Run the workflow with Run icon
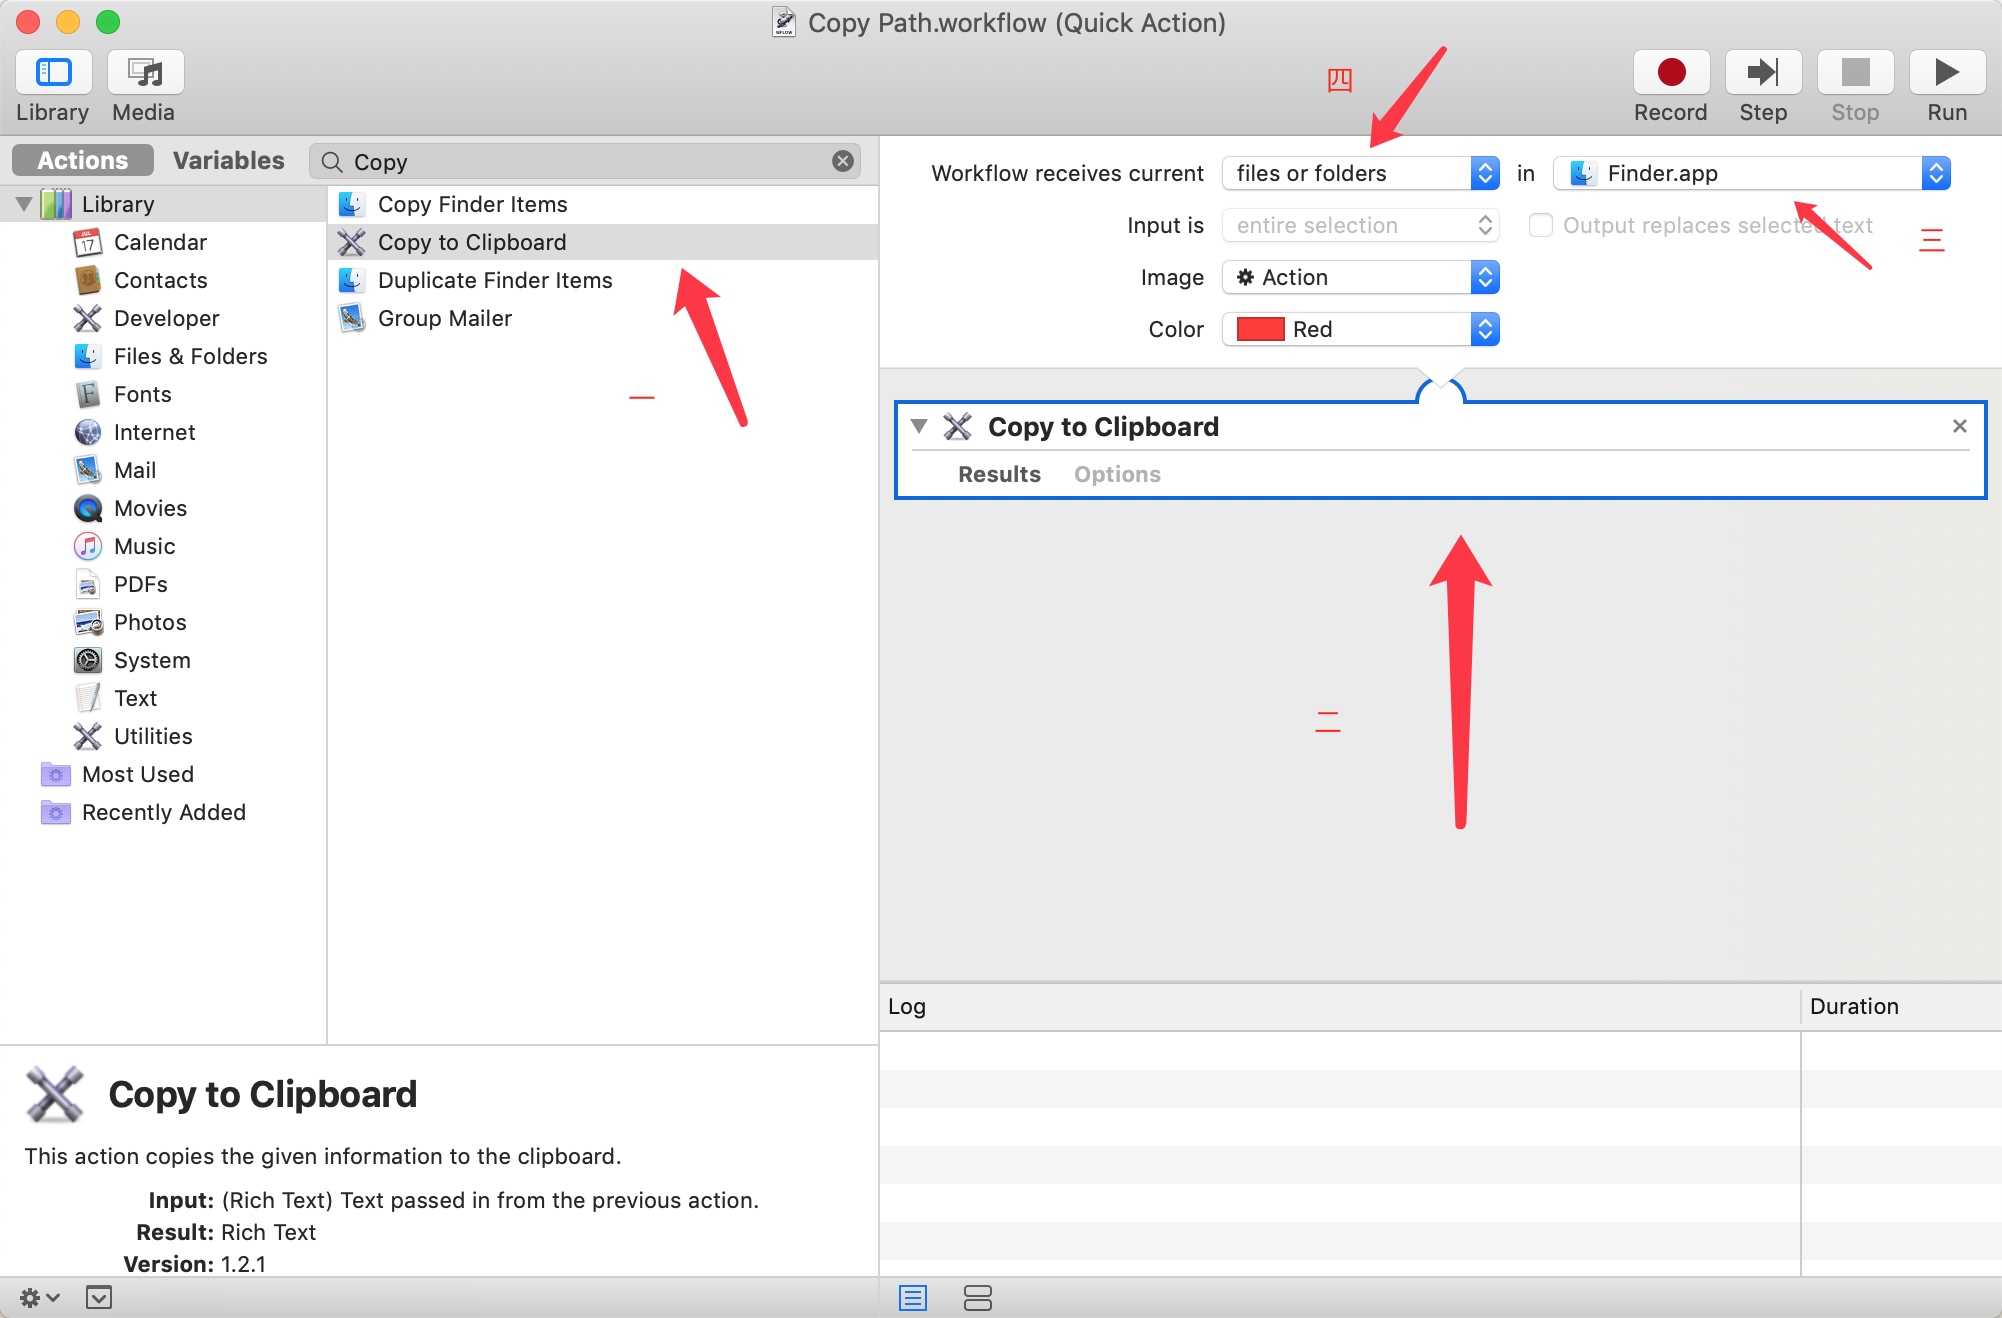 click(1946, 73)
